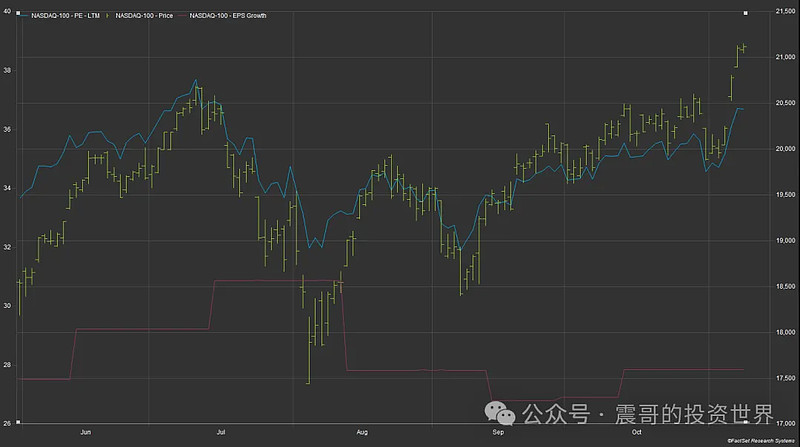Click the 21,000 value on the right axis
Screen dimensions: 800x447
pos(785,57)
